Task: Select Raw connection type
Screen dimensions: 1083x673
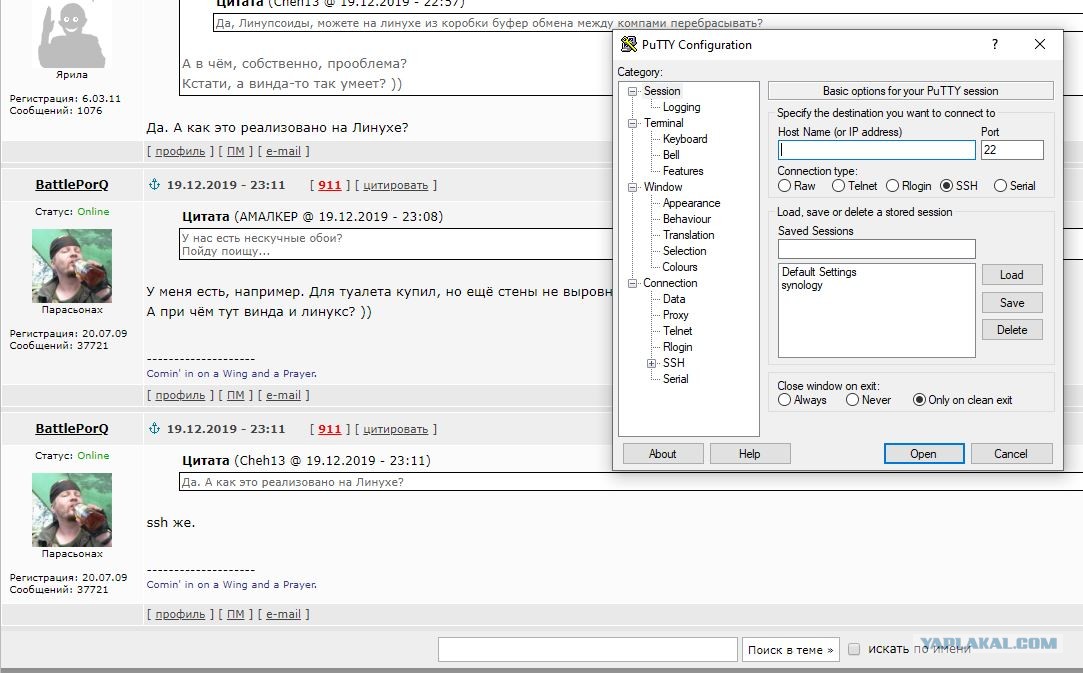Action: pos(785,186)
